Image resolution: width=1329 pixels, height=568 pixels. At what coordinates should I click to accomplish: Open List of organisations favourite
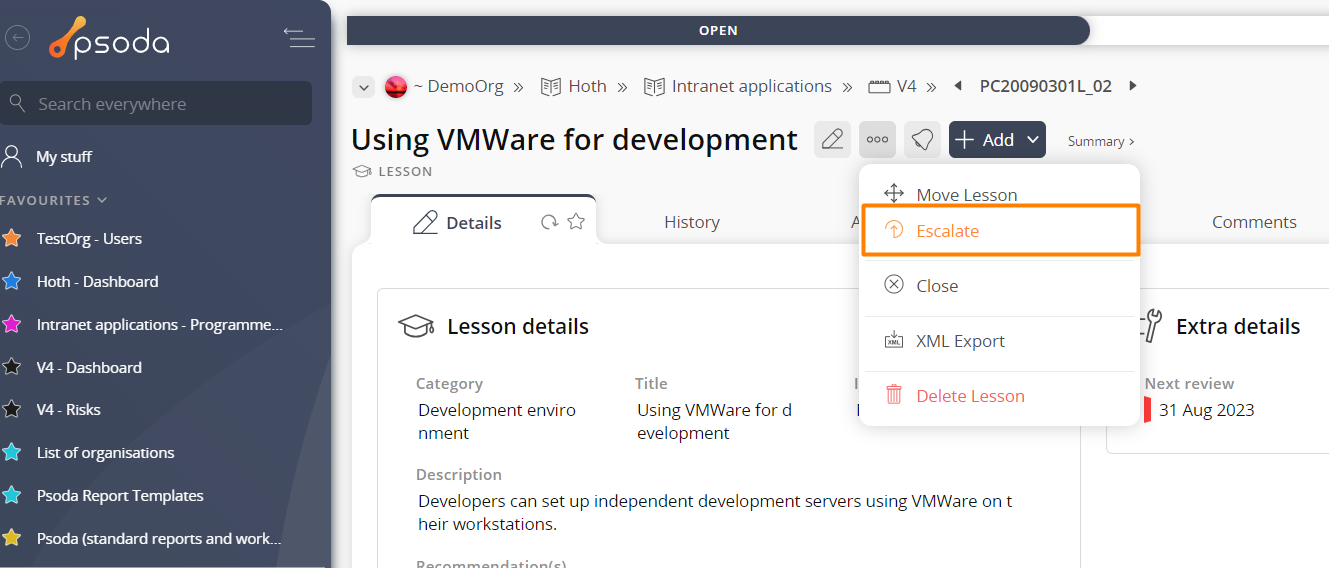pyautogui.click(x=105, y=453)
